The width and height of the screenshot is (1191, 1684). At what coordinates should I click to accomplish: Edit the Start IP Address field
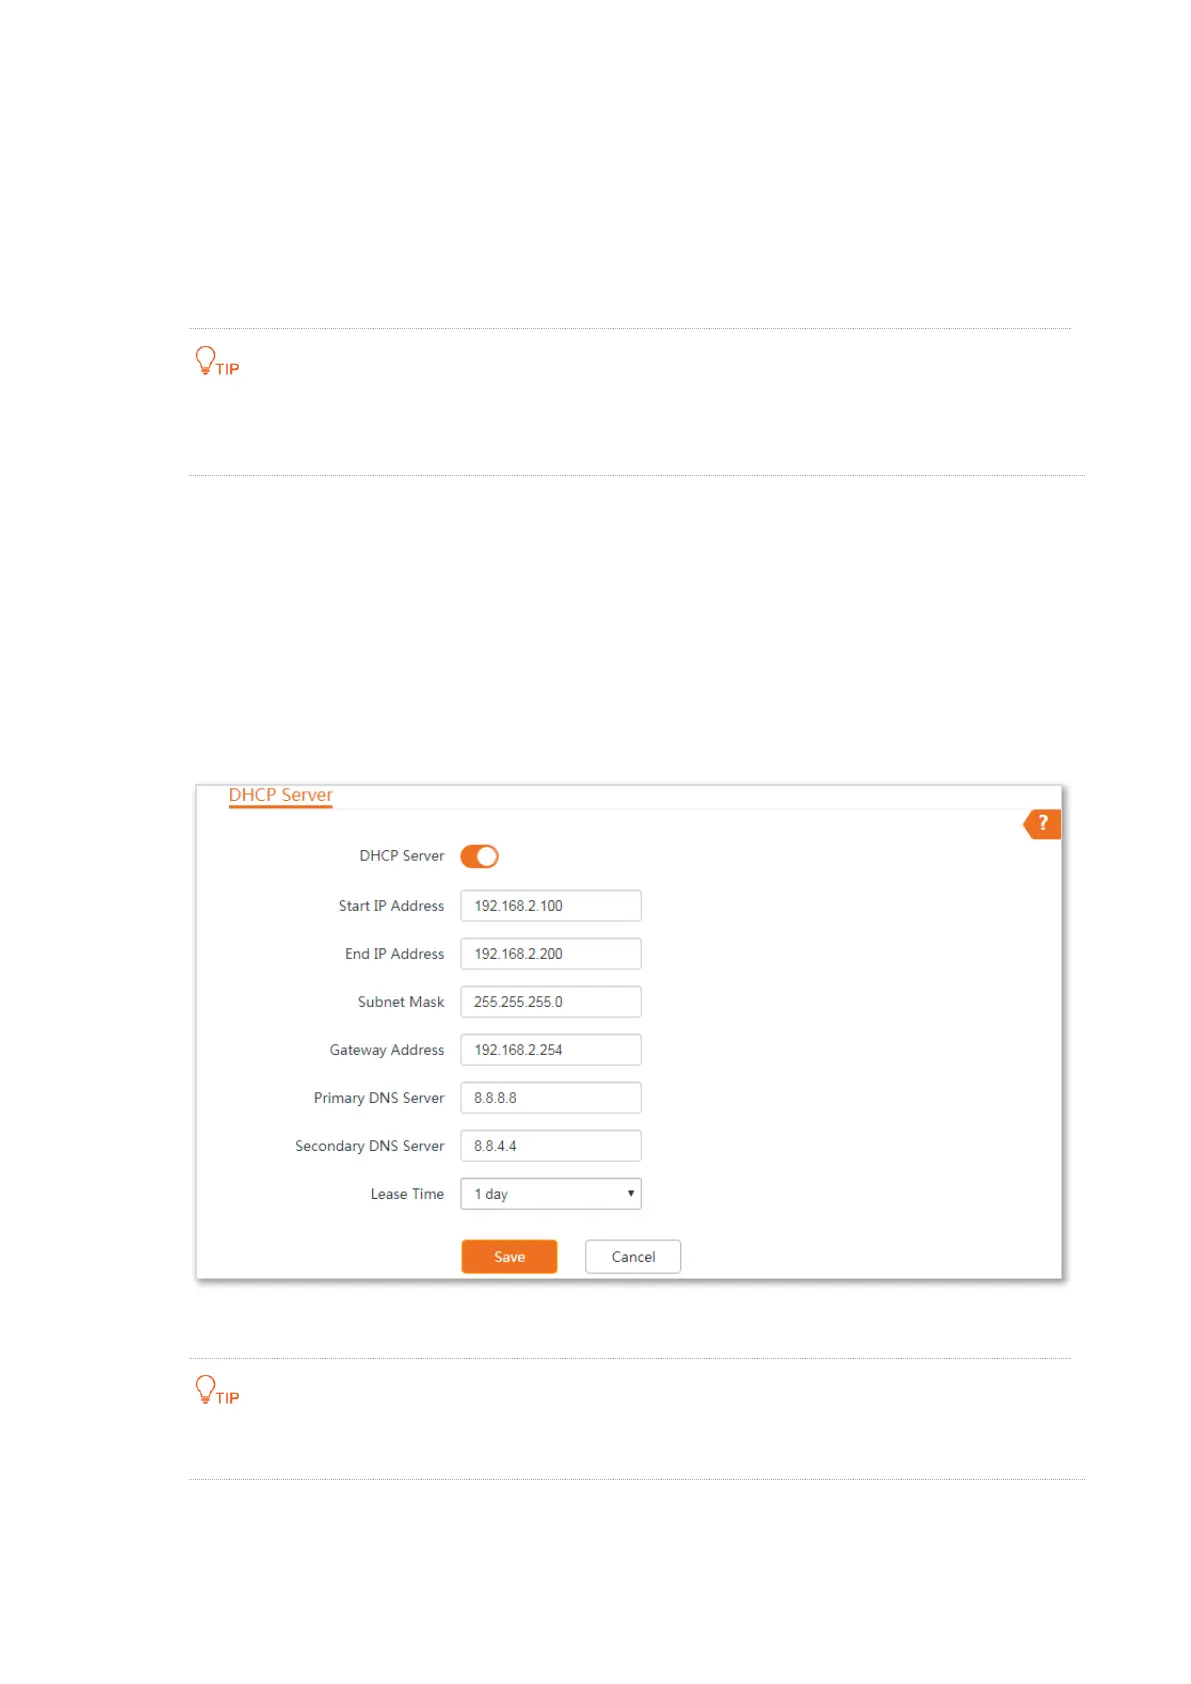[551, 906]
